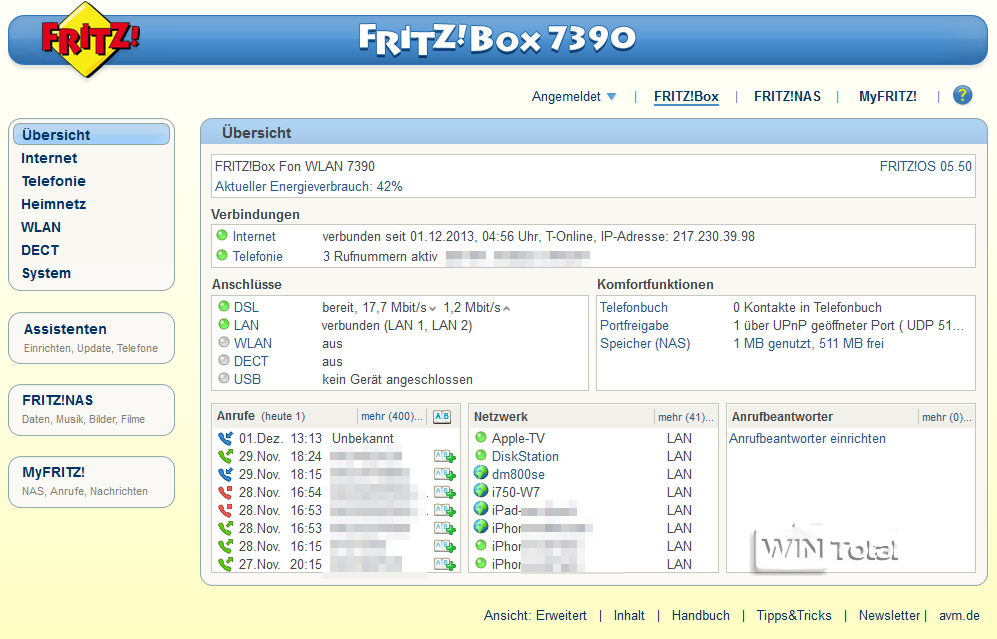
Task: Click green status indicator next to LAN
Action: click(223, 324)
